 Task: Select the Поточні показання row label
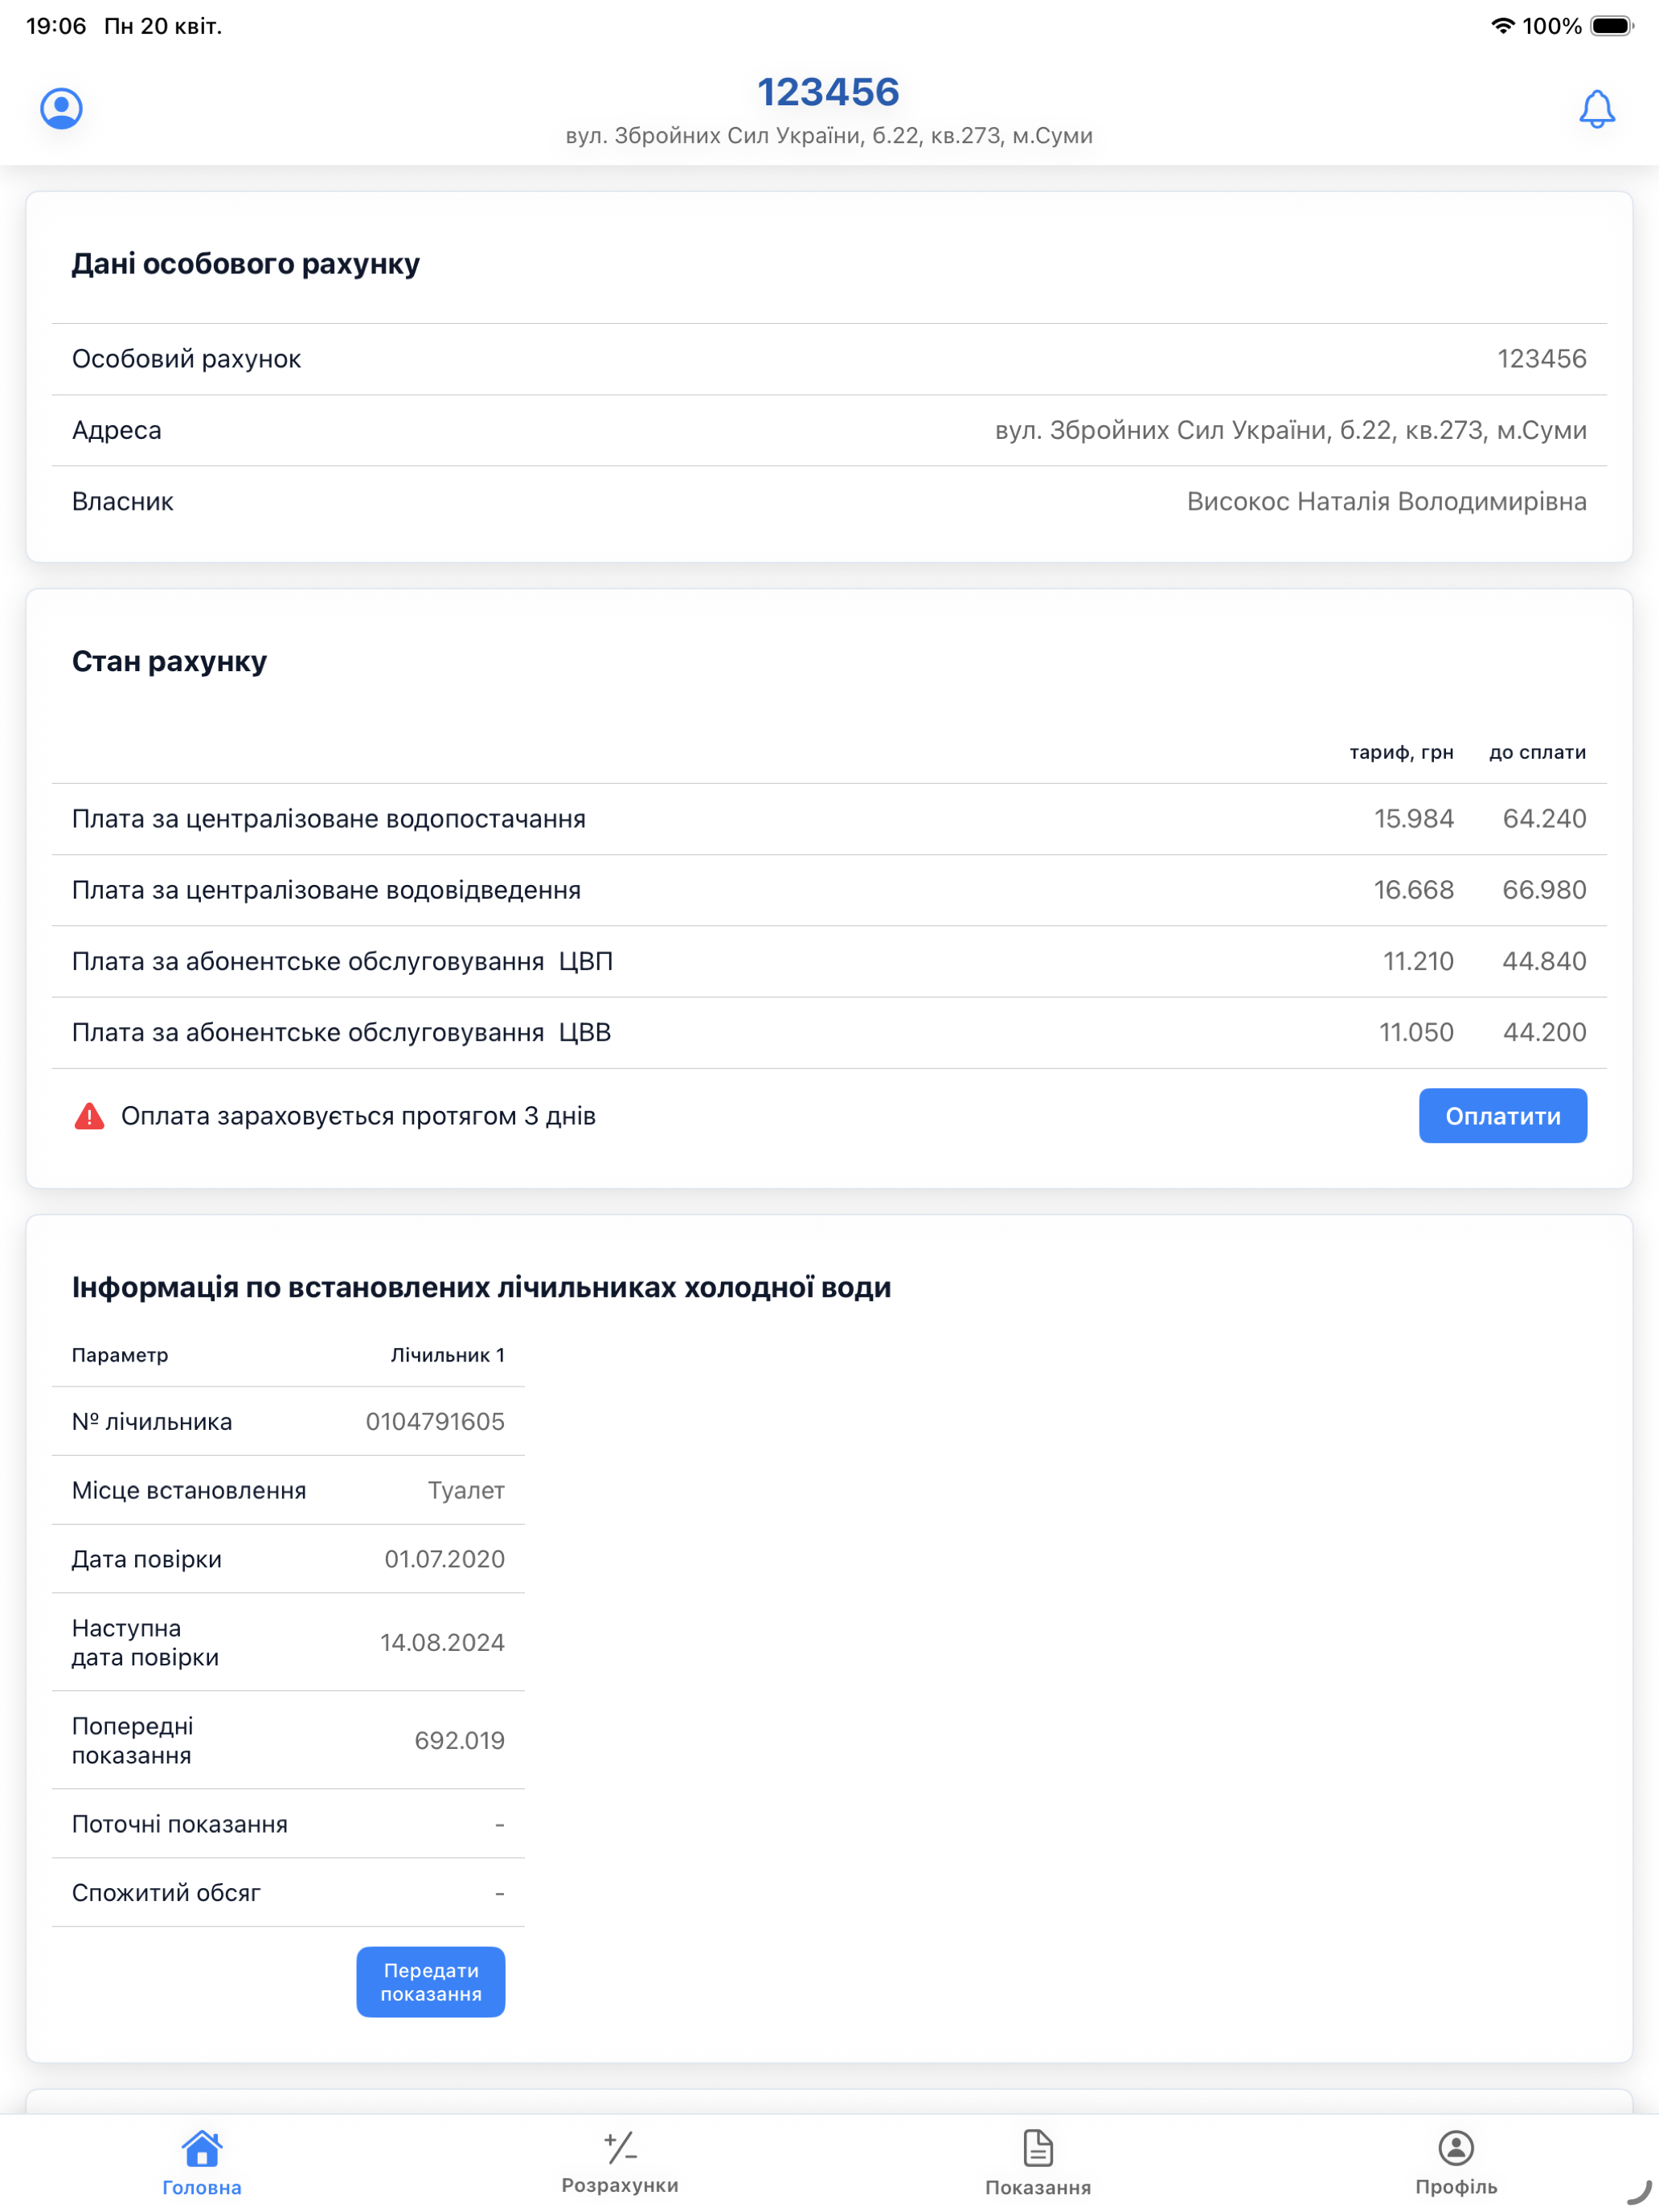pos(180,1824)
